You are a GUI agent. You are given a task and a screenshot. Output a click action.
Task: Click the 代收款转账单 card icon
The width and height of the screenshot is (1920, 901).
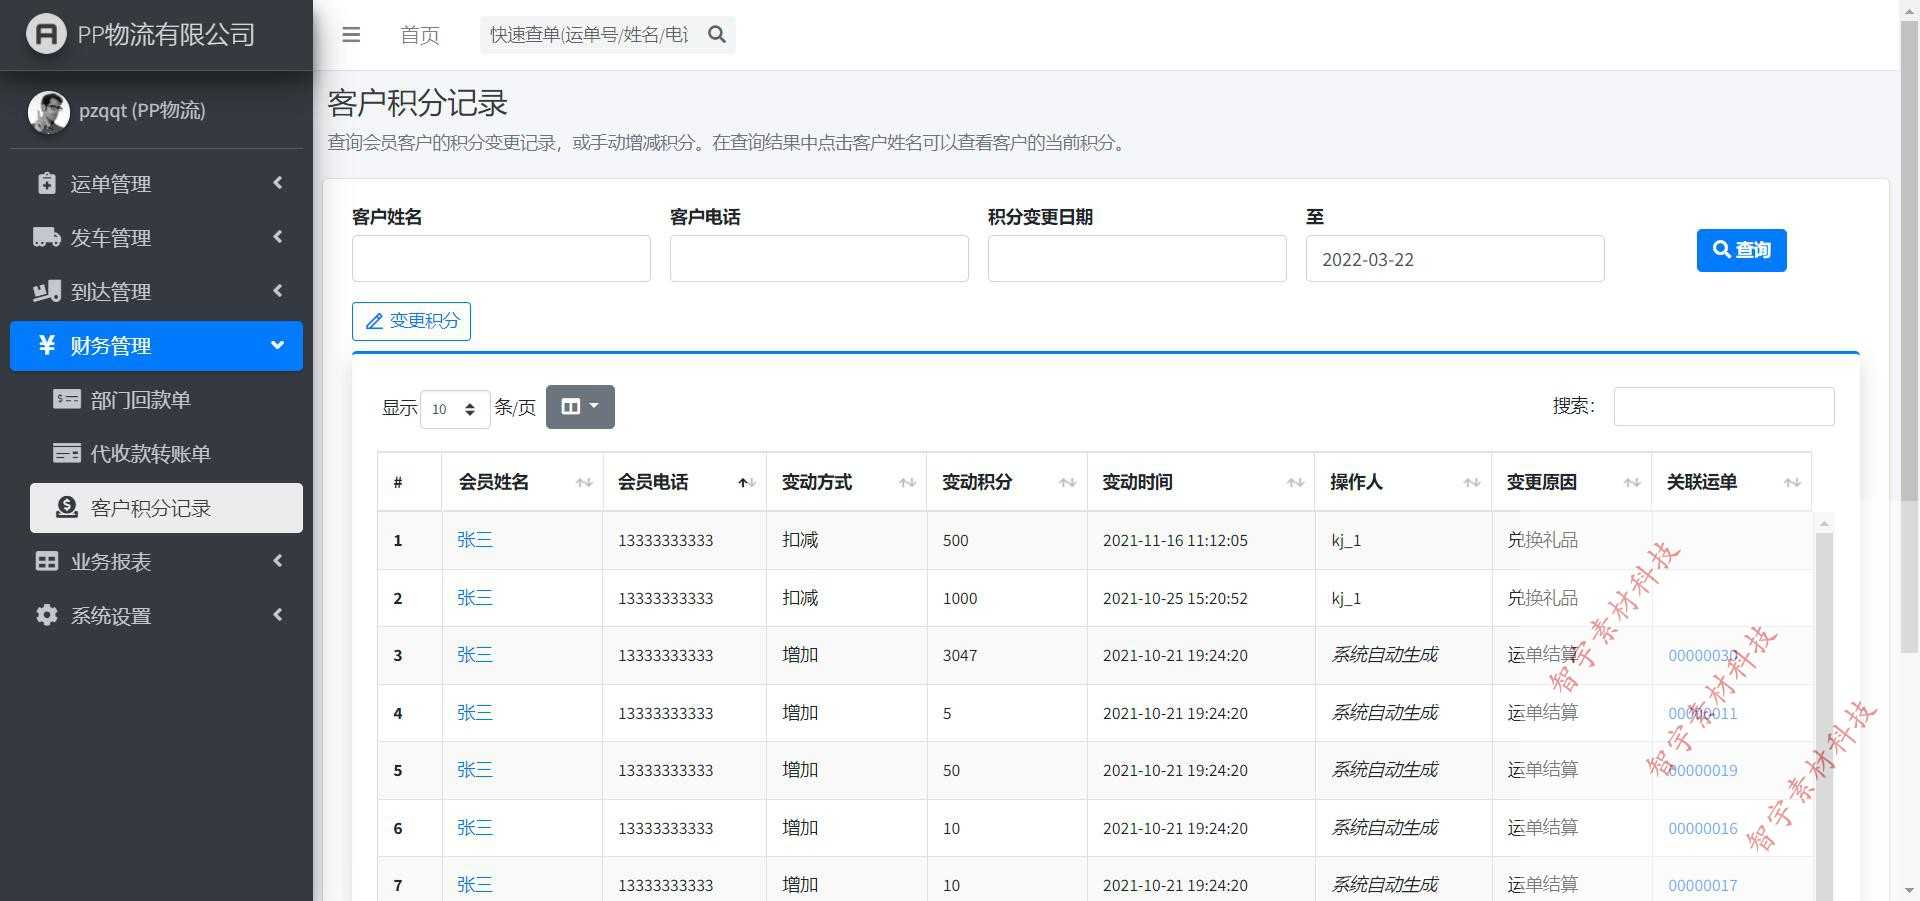pyautogui.click(x=67, y=453)
